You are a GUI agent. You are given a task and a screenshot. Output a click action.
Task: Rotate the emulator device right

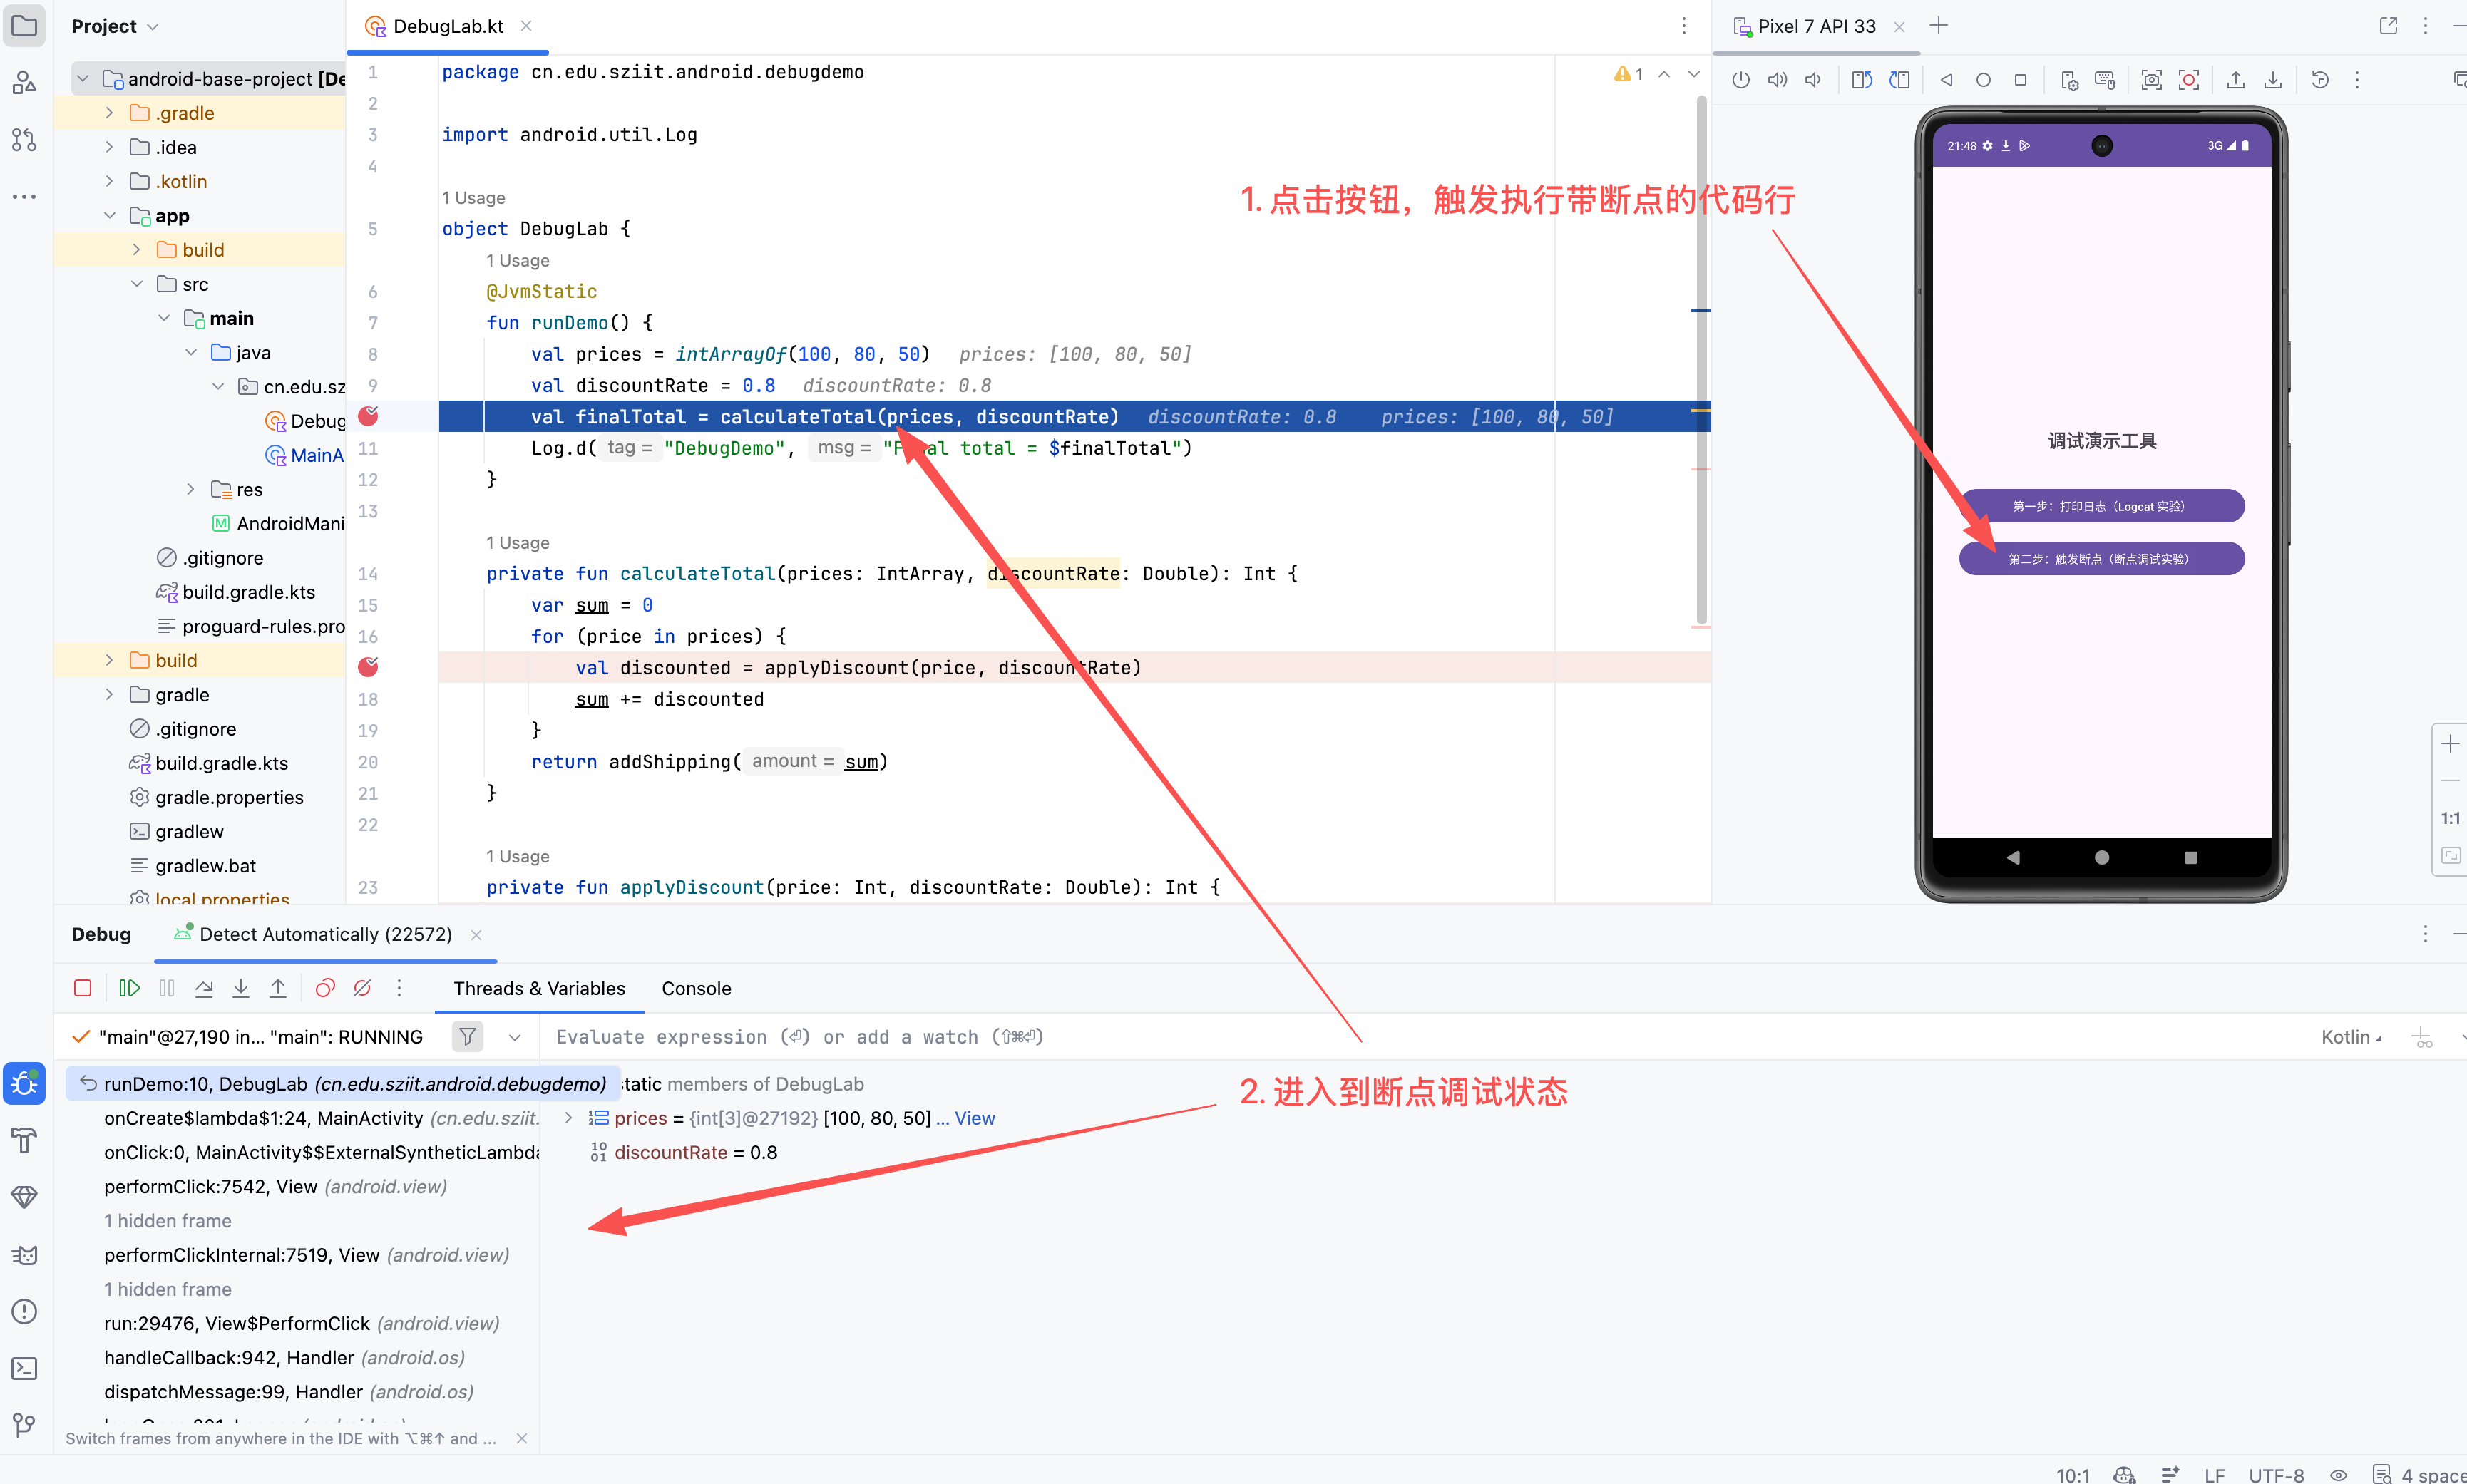[x=1899, y=80]
